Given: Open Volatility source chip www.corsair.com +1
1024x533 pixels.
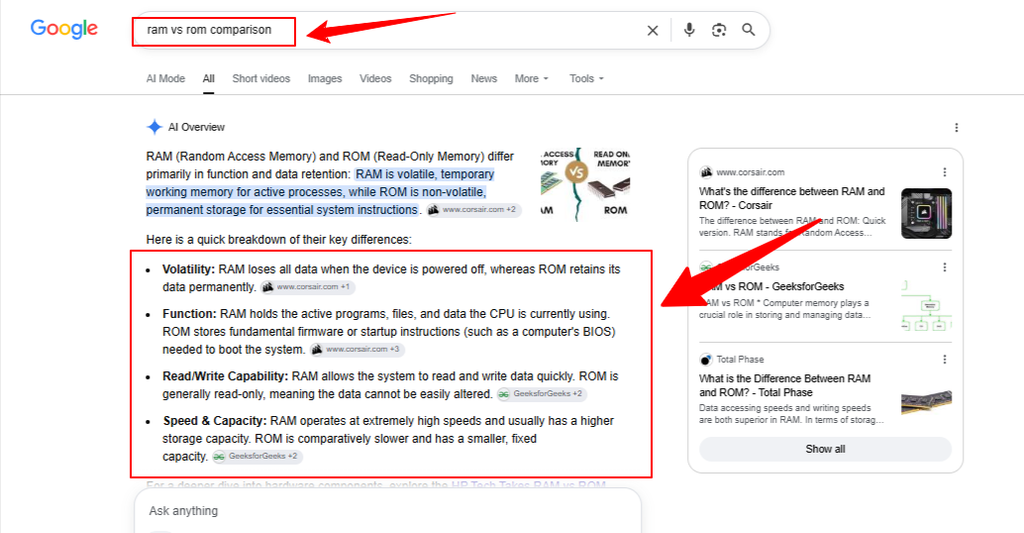Looking at the screenshot, I should tap(308, 287).
